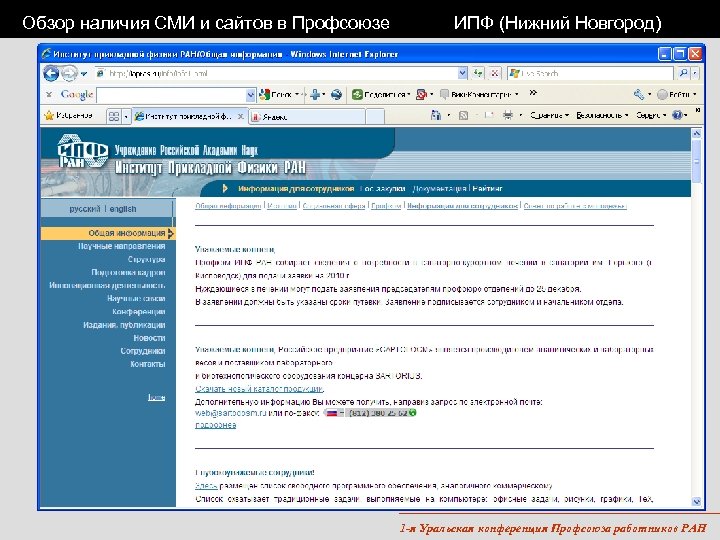The height and width of the screenshot is (540, 720).
Task: Open Рейтинг link in banner
Action: pos(487,189)
